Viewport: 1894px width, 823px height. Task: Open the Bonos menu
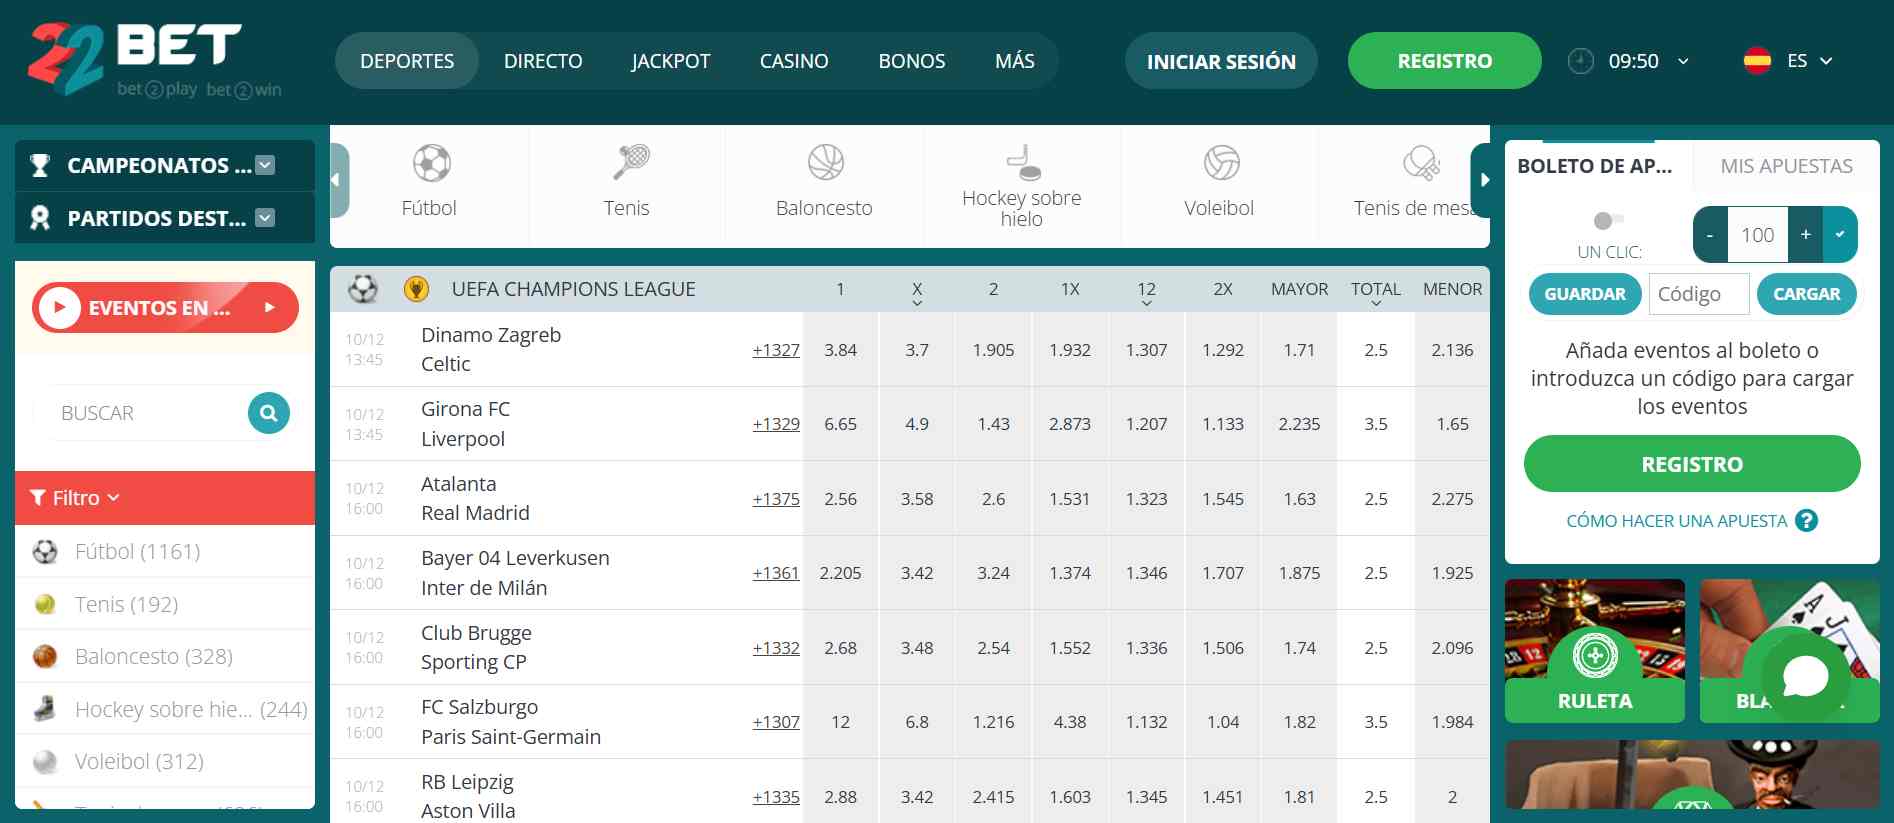(912, 61)
